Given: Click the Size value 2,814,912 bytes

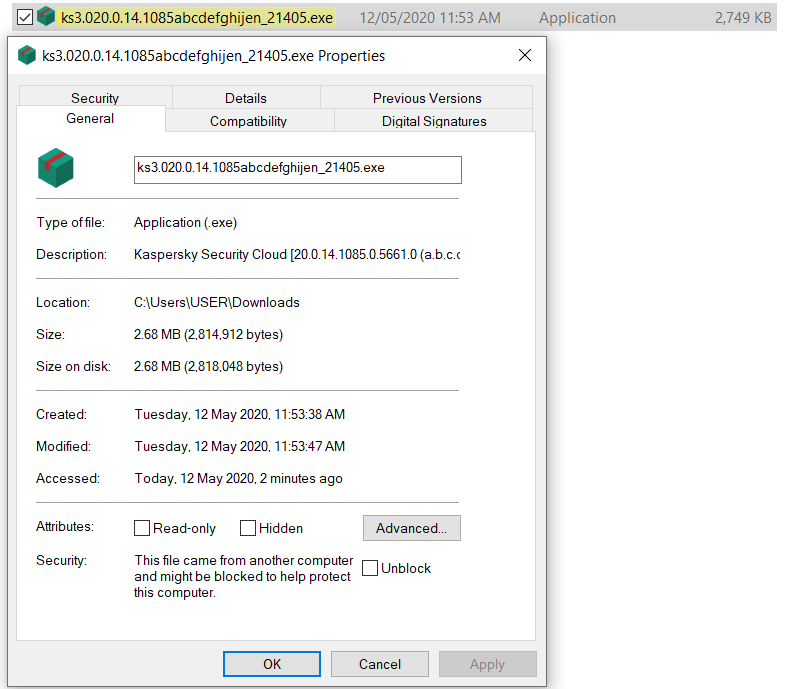Looking at the screenshot, I should point(208,334).
